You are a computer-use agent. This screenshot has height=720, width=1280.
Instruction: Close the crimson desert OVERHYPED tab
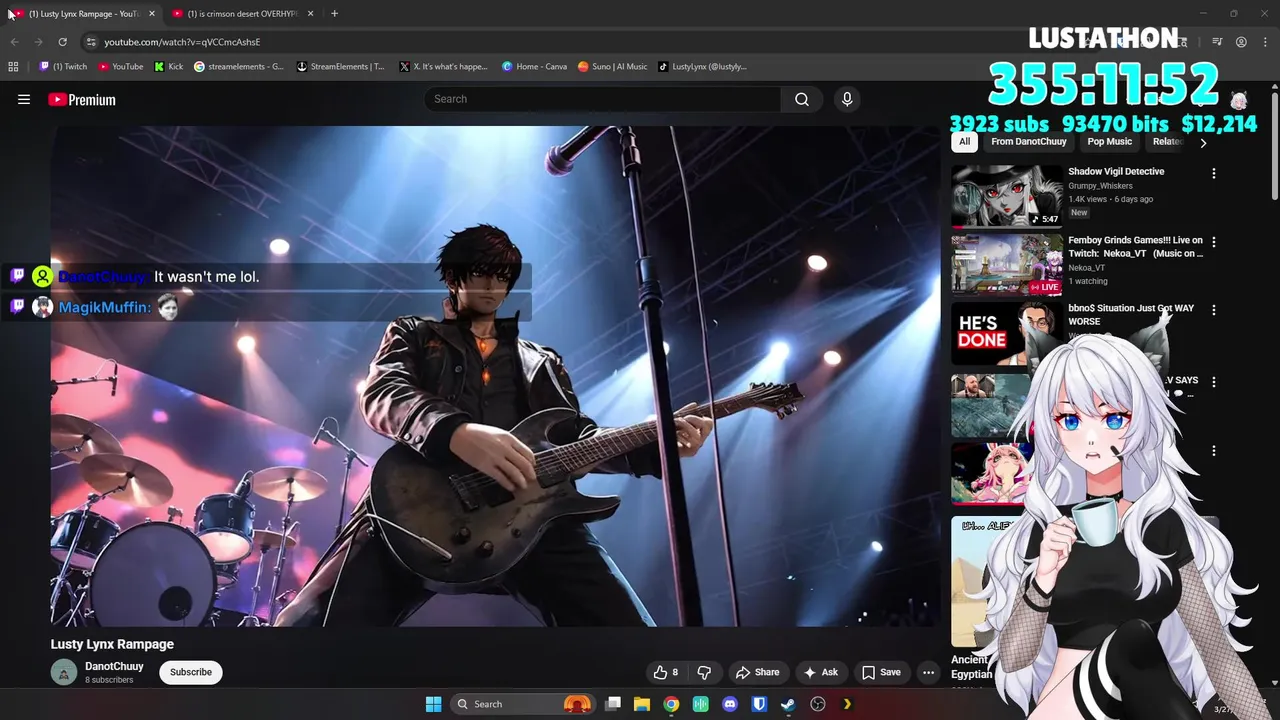click(310, 14)
